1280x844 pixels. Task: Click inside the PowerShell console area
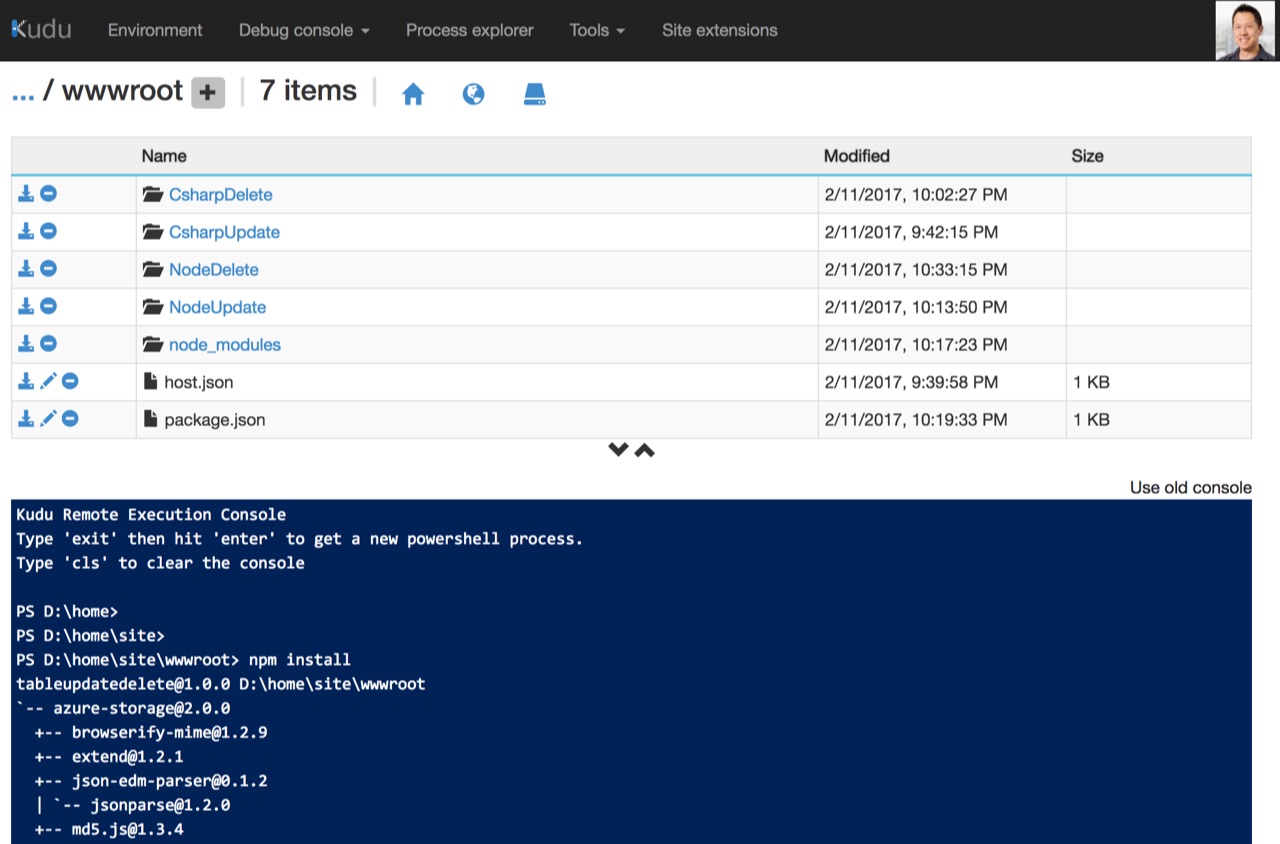coord(631,671)
